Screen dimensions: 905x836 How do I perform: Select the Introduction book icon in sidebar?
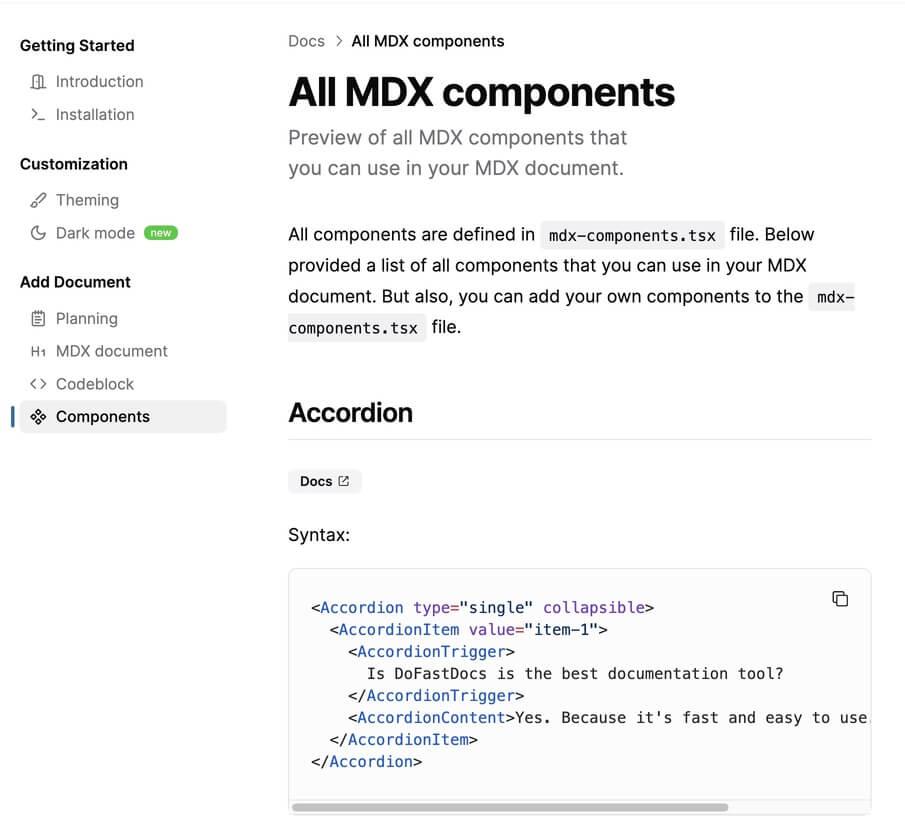click(x=38, y=82)
